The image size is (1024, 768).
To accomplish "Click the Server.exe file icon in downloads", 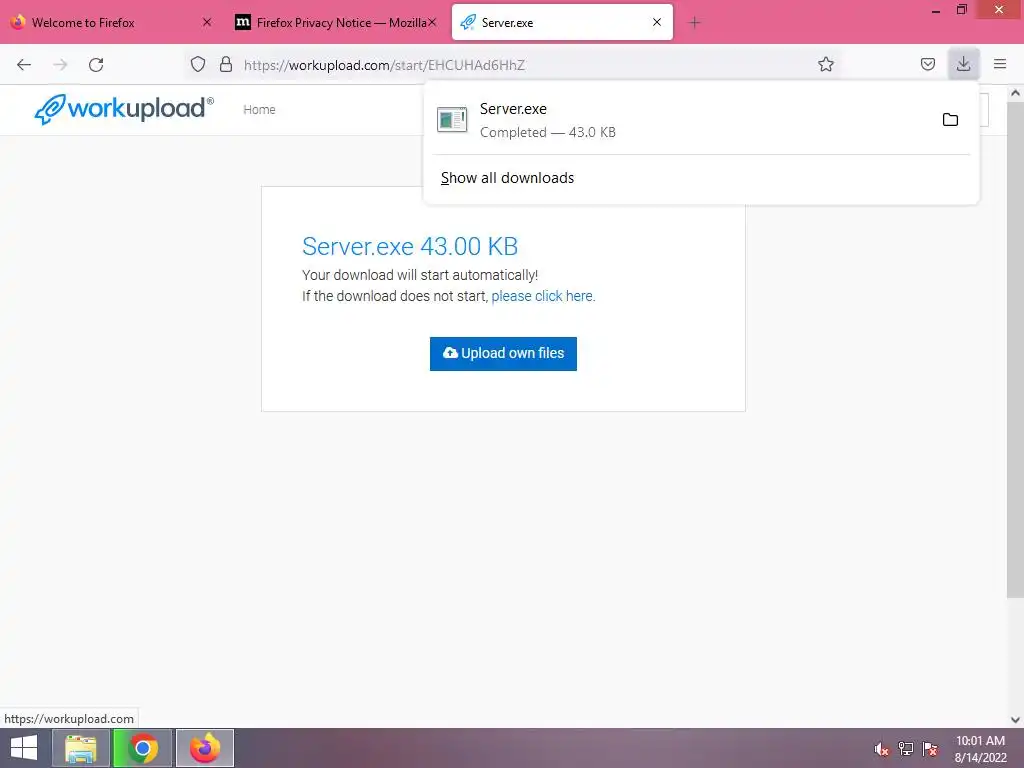I will click(x=452, y=120).
